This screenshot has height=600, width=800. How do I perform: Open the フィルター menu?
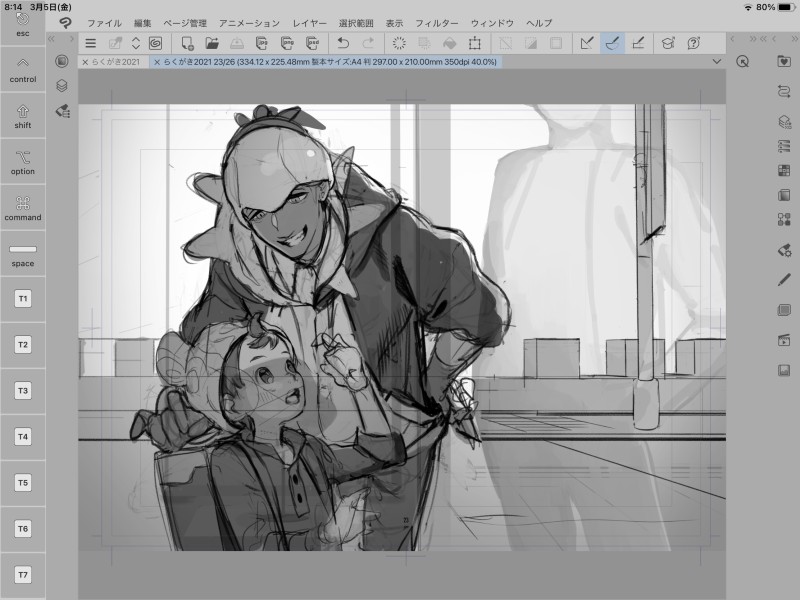point(436,23)
